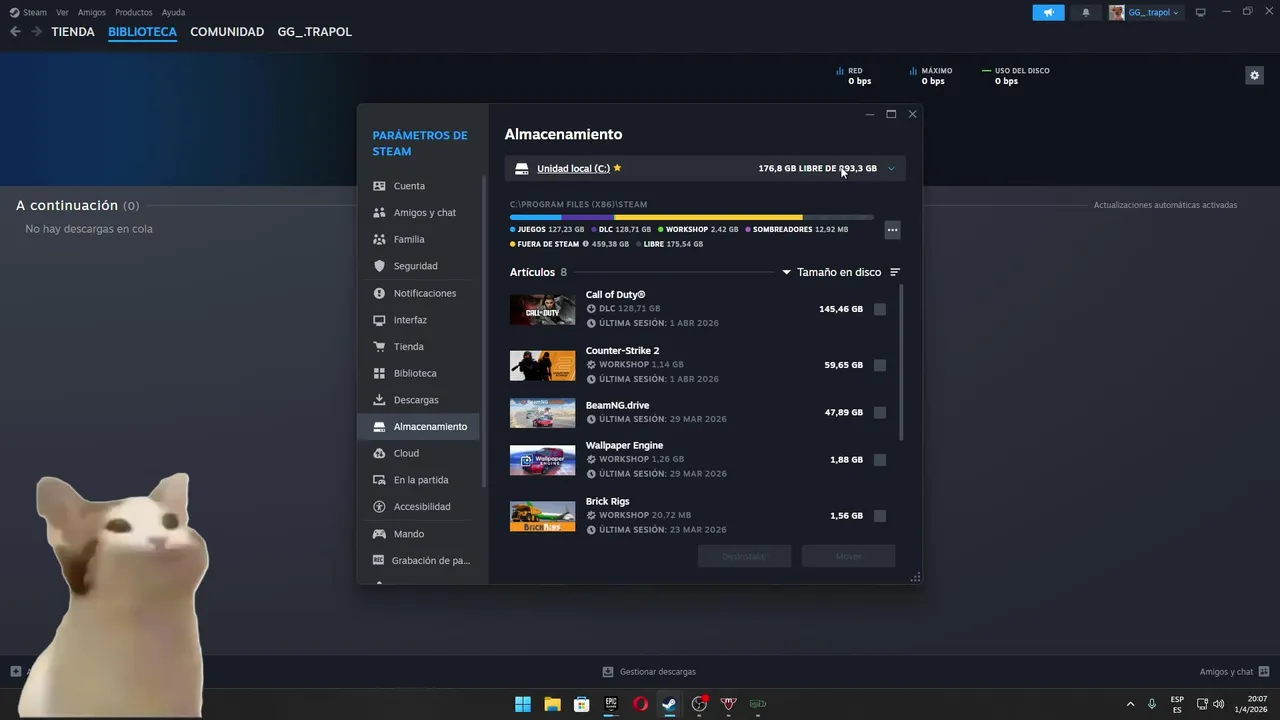Viewport: 1280px width, 720px height.
Task: Click the Mando gamepad icon
Action: pyautogui.click(x=379, y=534)
